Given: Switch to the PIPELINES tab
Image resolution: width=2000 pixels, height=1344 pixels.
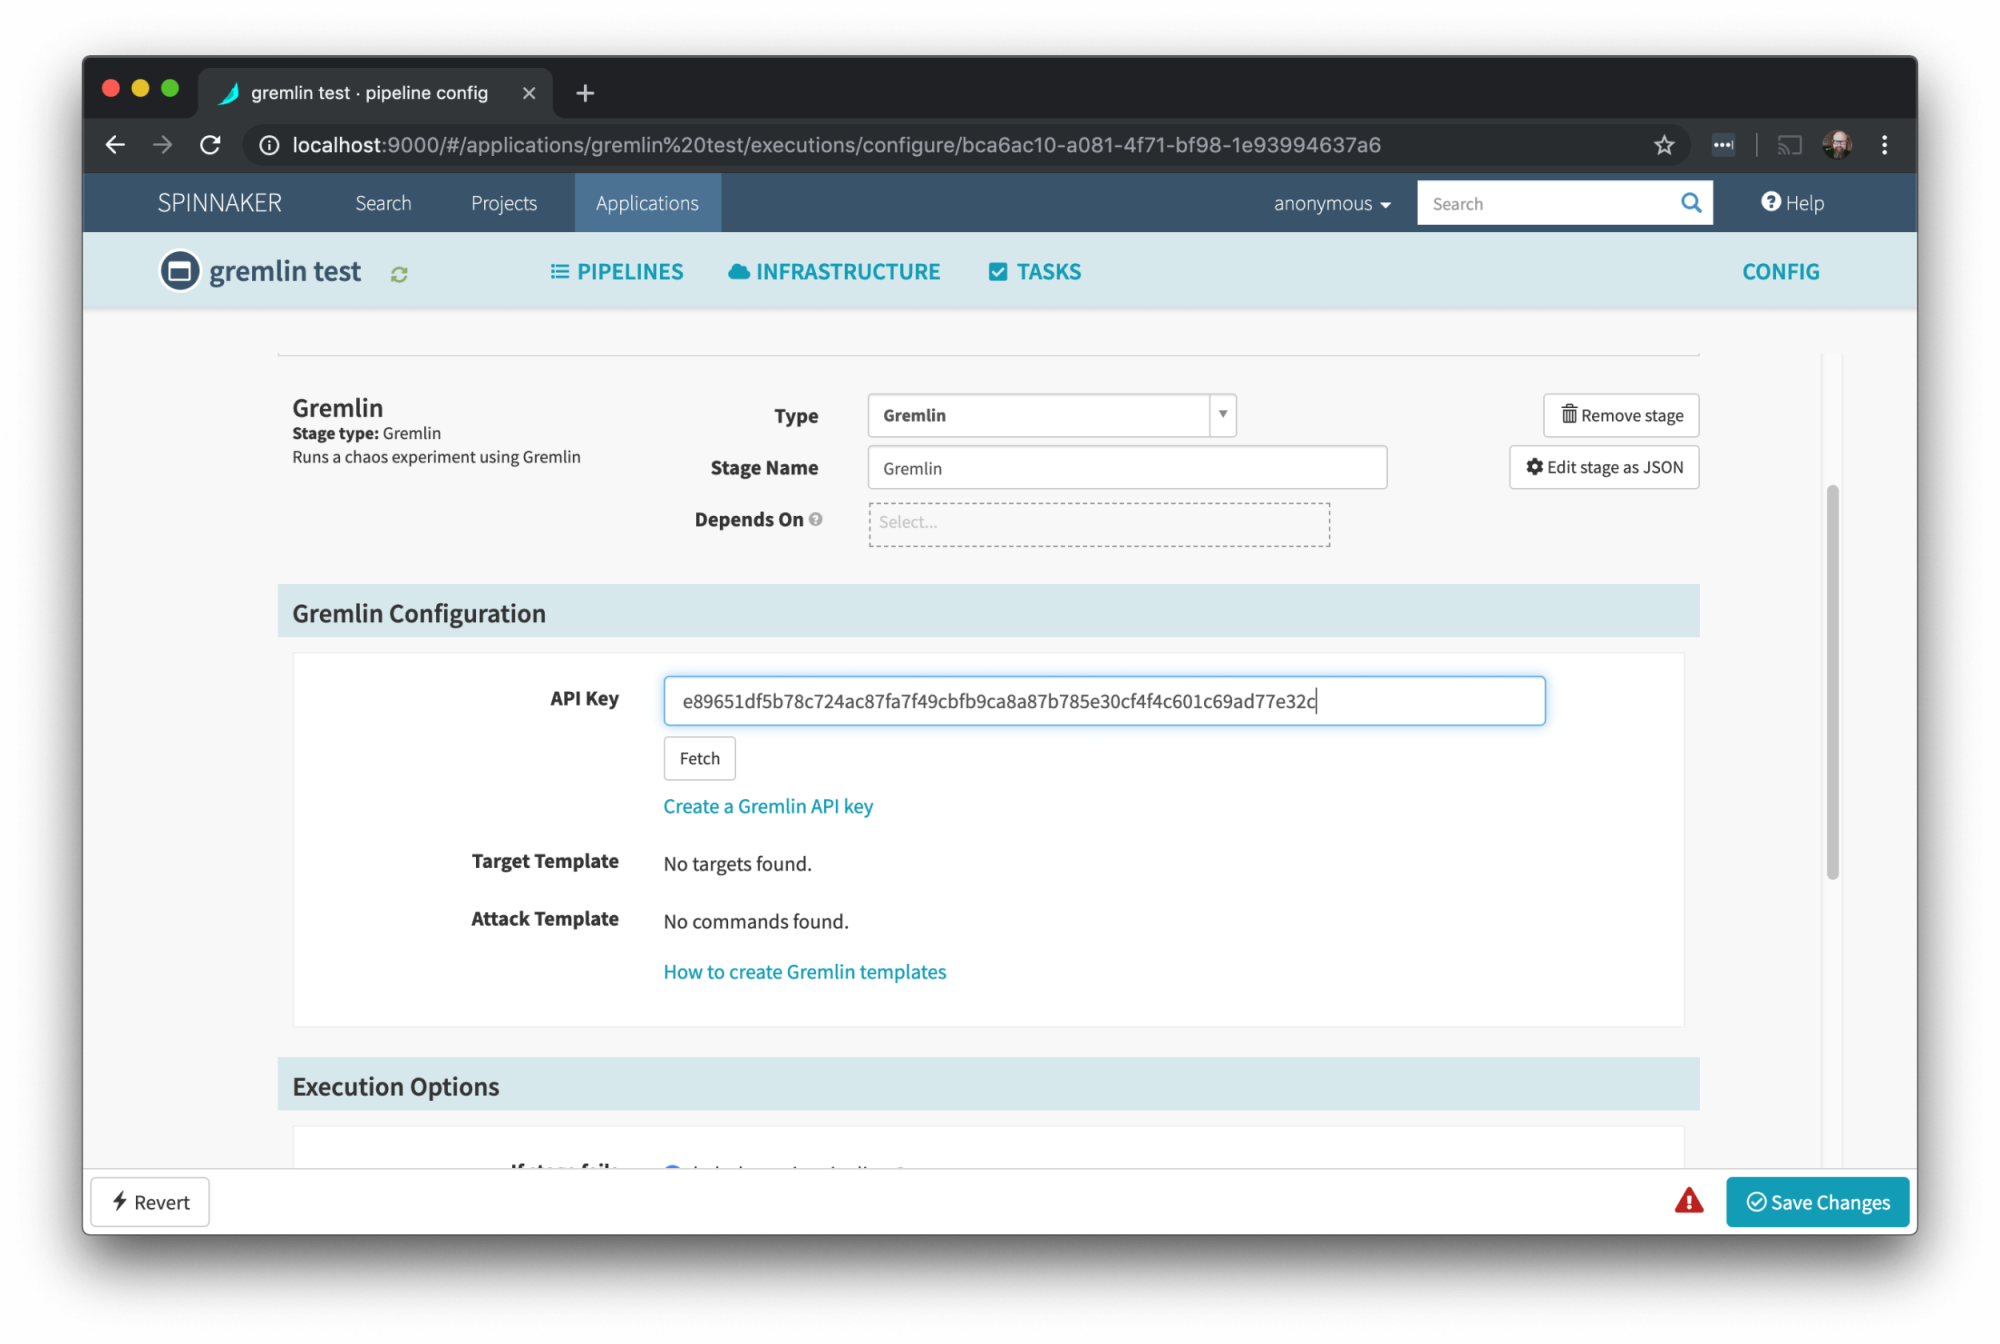Looking at the screenshot, I should 617,272.
